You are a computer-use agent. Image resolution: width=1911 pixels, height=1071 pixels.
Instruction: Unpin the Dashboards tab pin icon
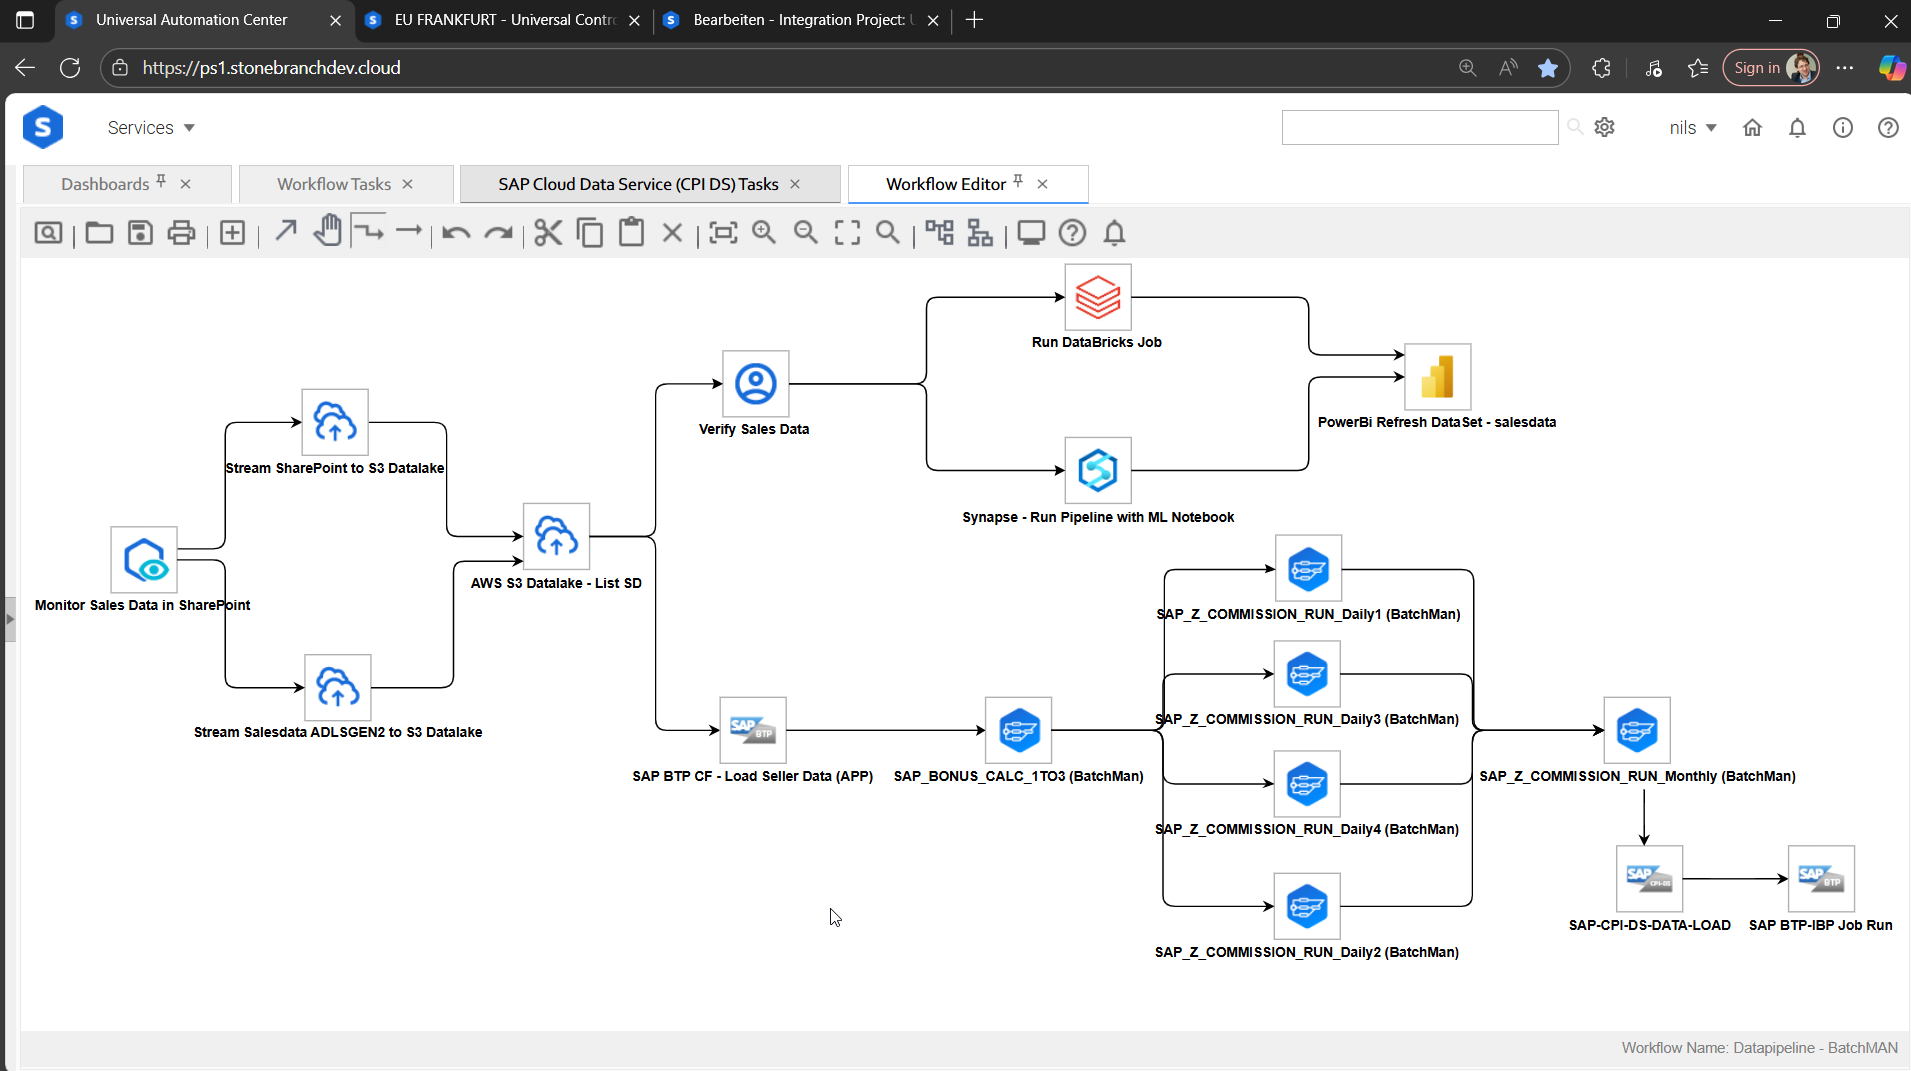(161, 181)
